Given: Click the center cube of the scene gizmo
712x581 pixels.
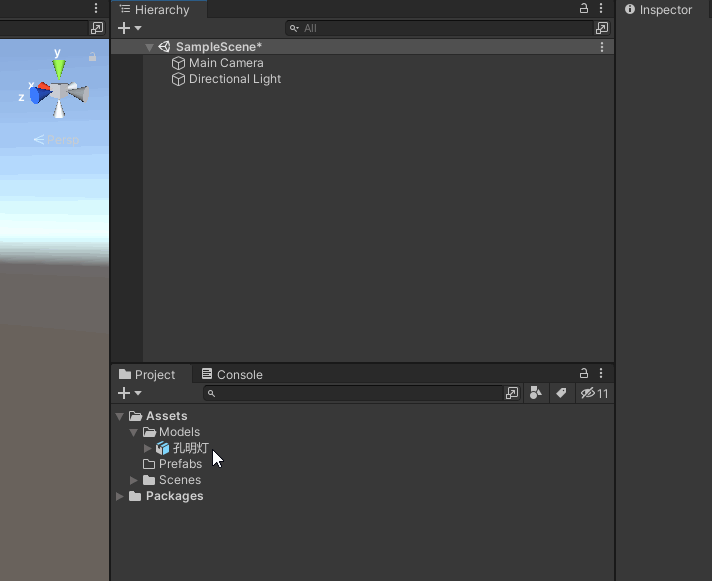Looking at the screenshot, I should point(59,91).
